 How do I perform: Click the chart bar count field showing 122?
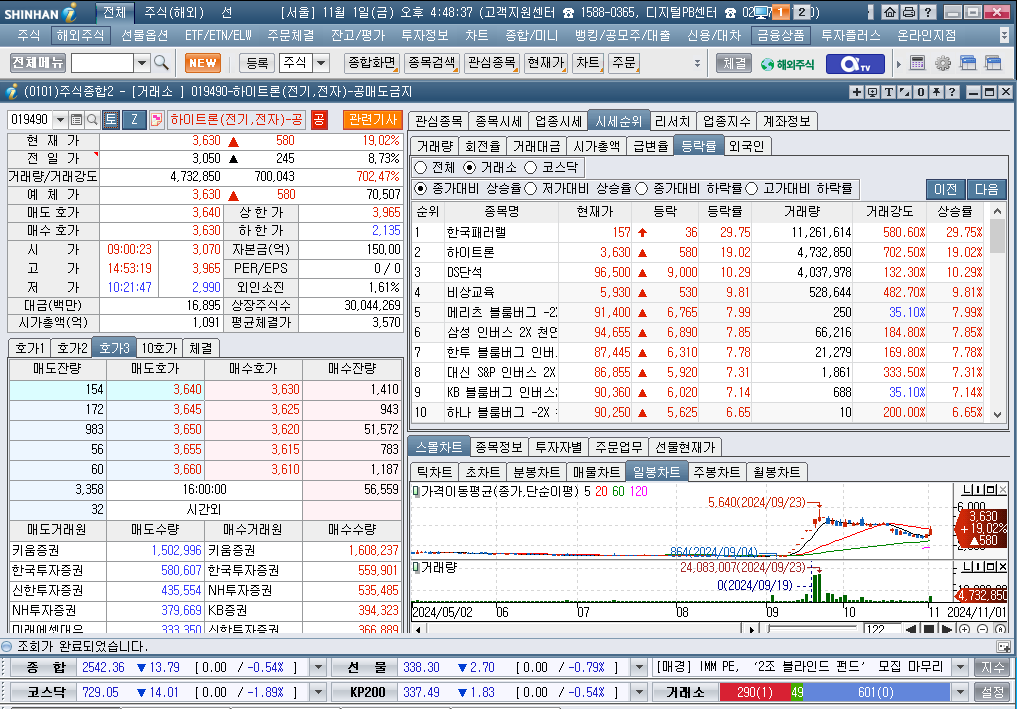881,629
